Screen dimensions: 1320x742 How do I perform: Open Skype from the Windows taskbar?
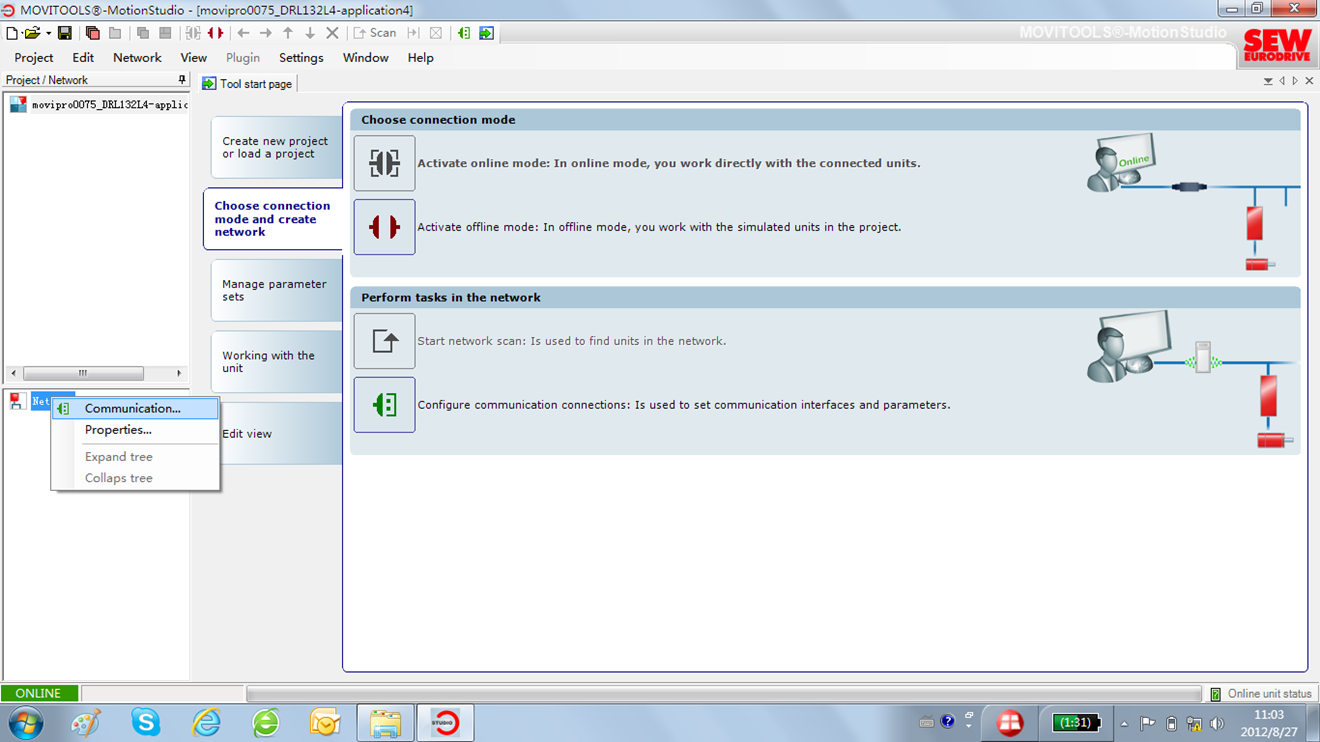(x=146, y=722)
